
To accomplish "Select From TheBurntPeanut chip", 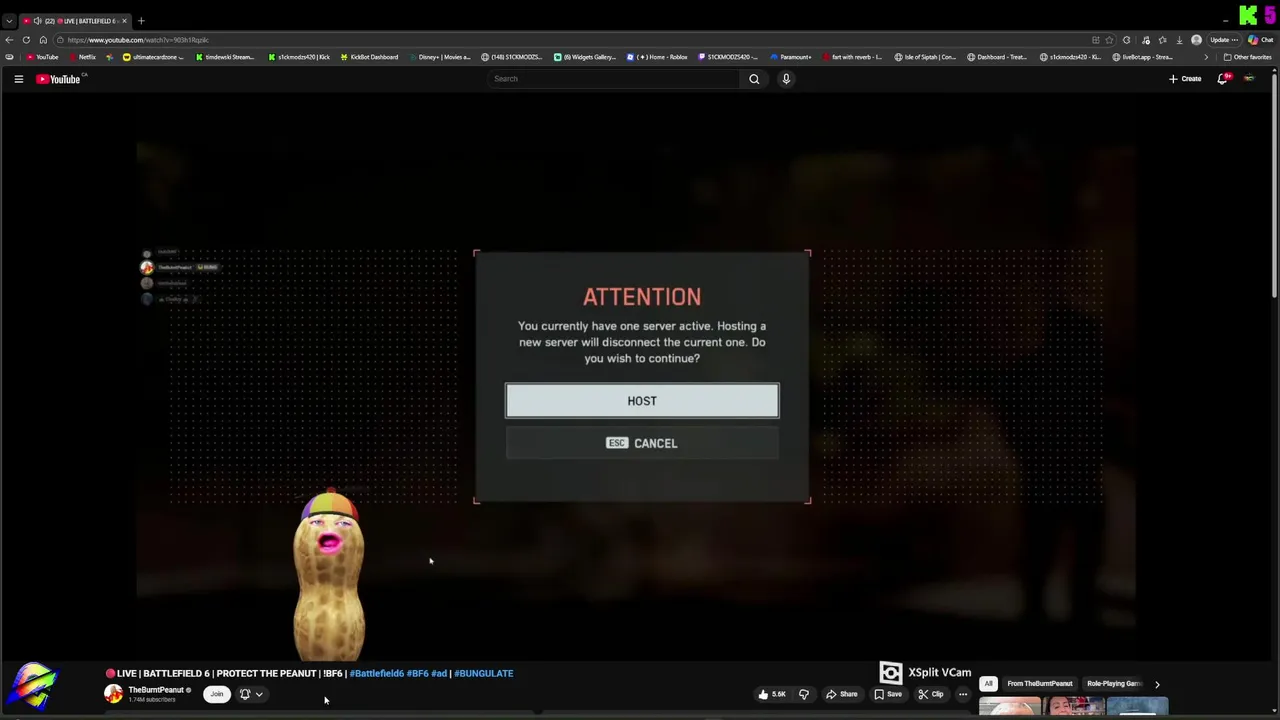I will (x=1040, y=684).
